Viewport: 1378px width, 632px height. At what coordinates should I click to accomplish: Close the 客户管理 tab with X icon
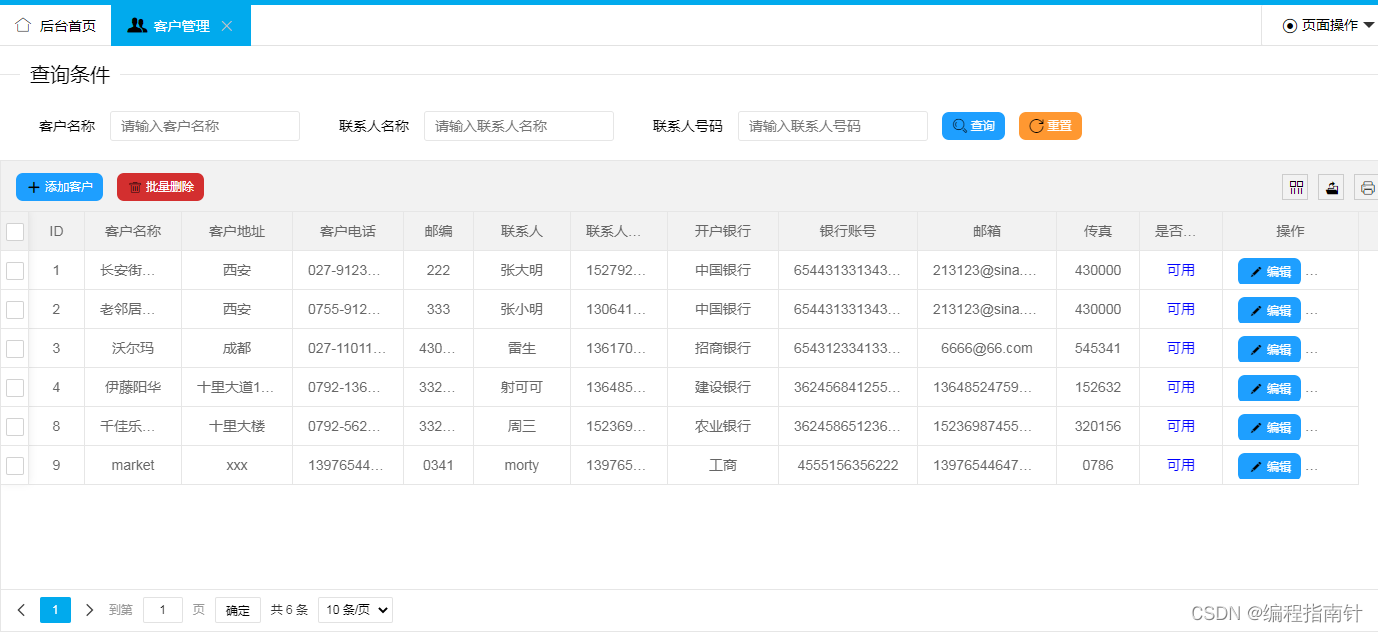click(227, 26)
